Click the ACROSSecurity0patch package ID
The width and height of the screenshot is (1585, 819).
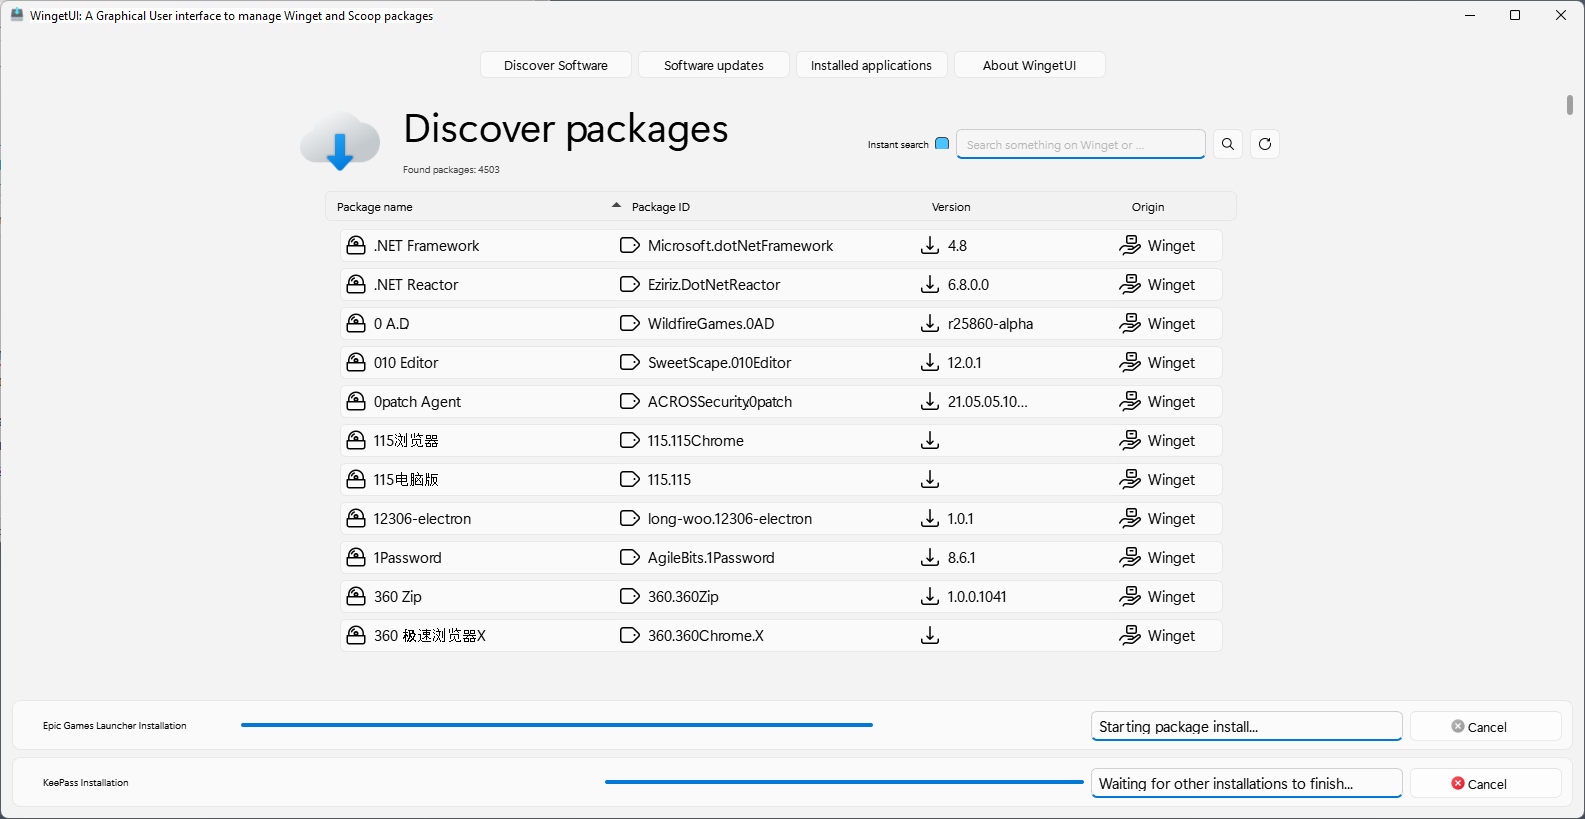(720, 401)
